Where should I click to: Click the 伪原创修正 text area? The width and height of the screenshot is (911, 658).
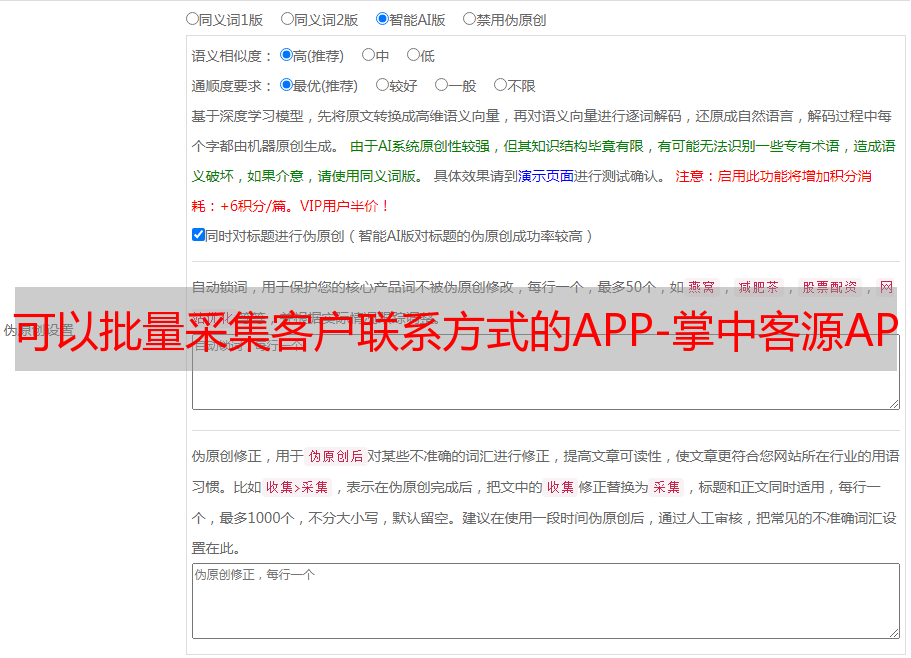pyautogui.click(x=545, y=600)
